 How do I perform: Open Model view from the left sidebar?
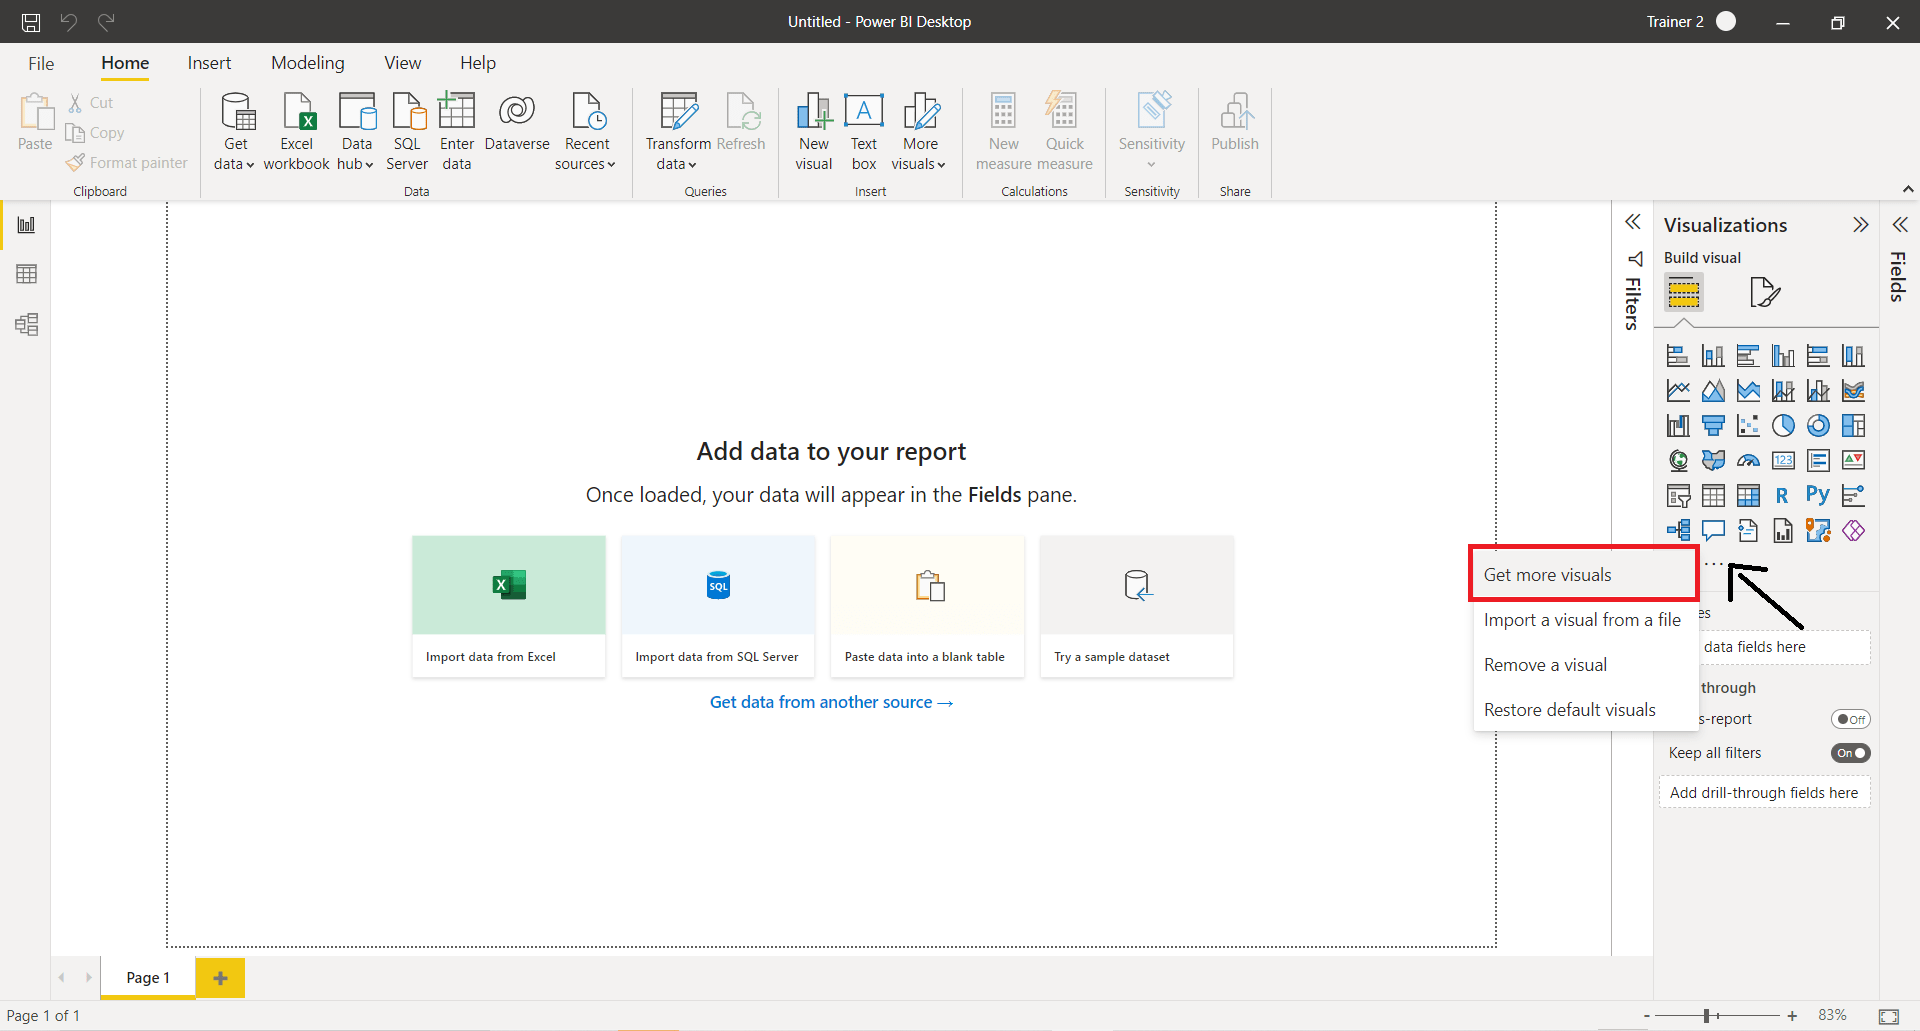(27, 324)
